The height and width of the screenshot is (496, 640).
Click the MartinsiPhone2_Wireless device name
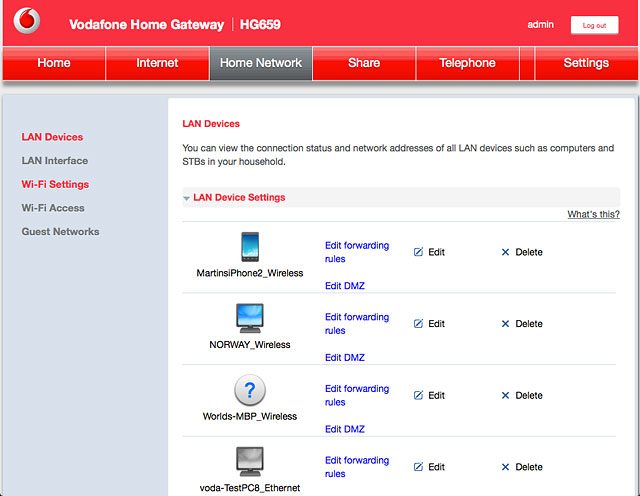coord(250,273)
